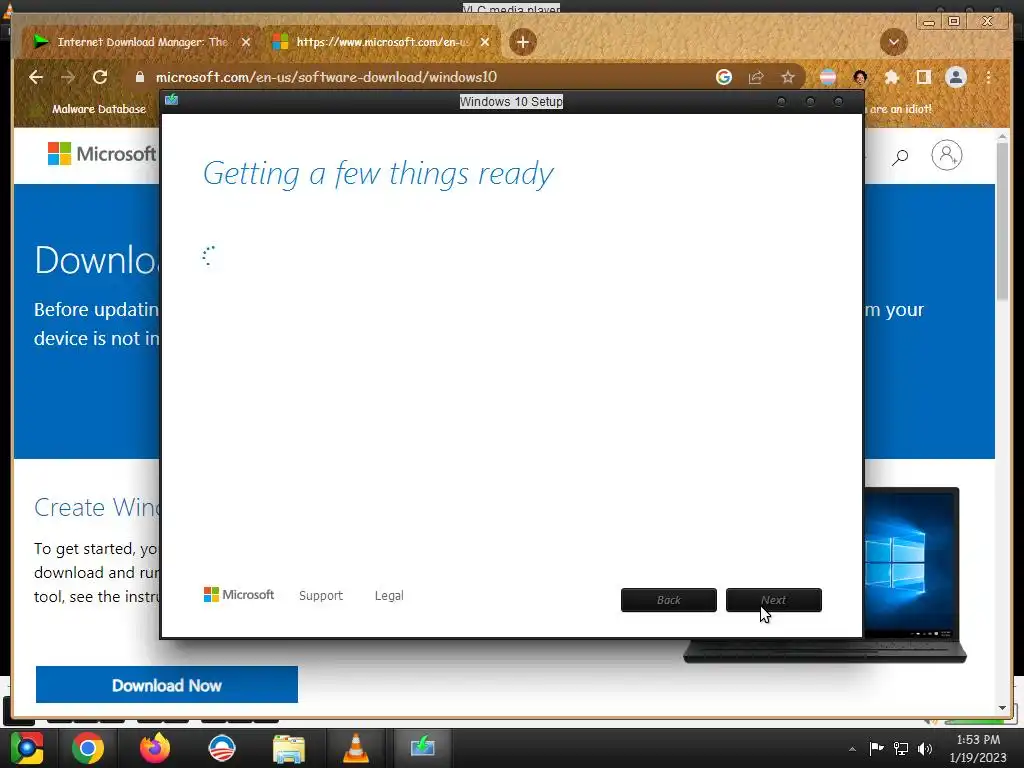Image resolution: width=1024 pixels, height=768 pixels.
Task: Open the Legal link in Setup
Action: pyautogui.click(x=389, y=596)
